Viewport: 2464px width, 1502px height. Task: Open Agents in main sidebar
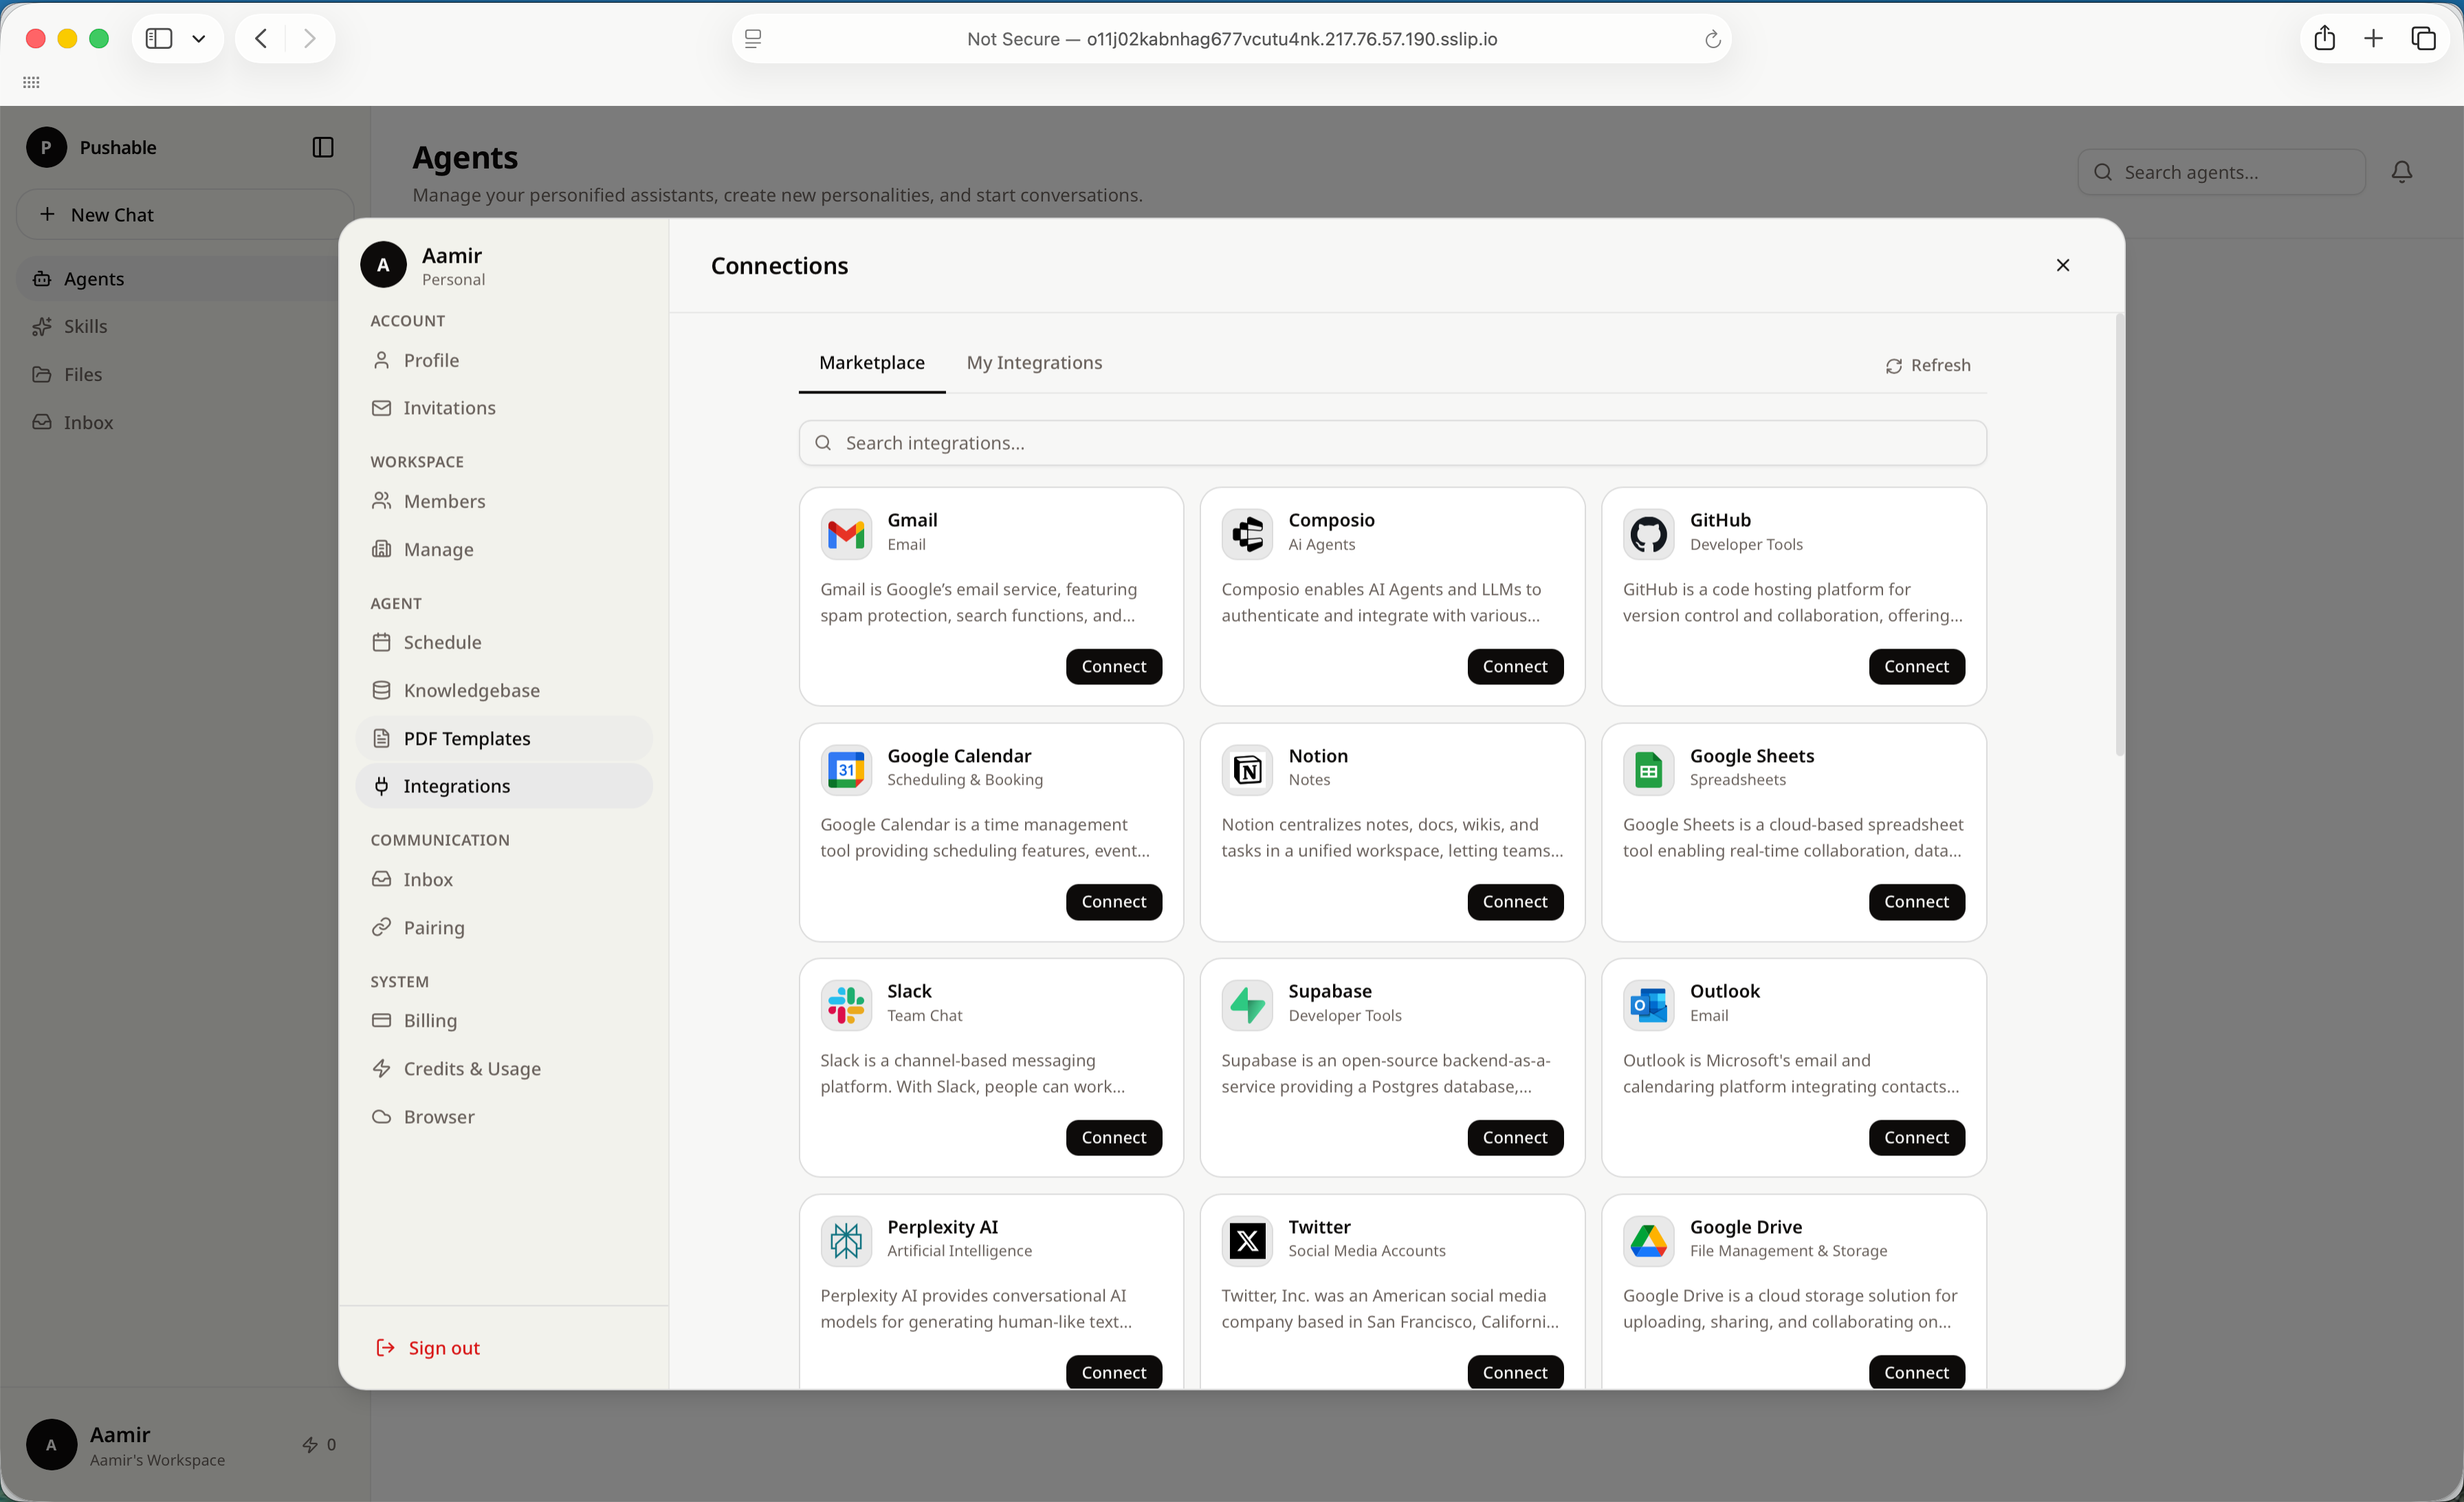pos(178,278)
